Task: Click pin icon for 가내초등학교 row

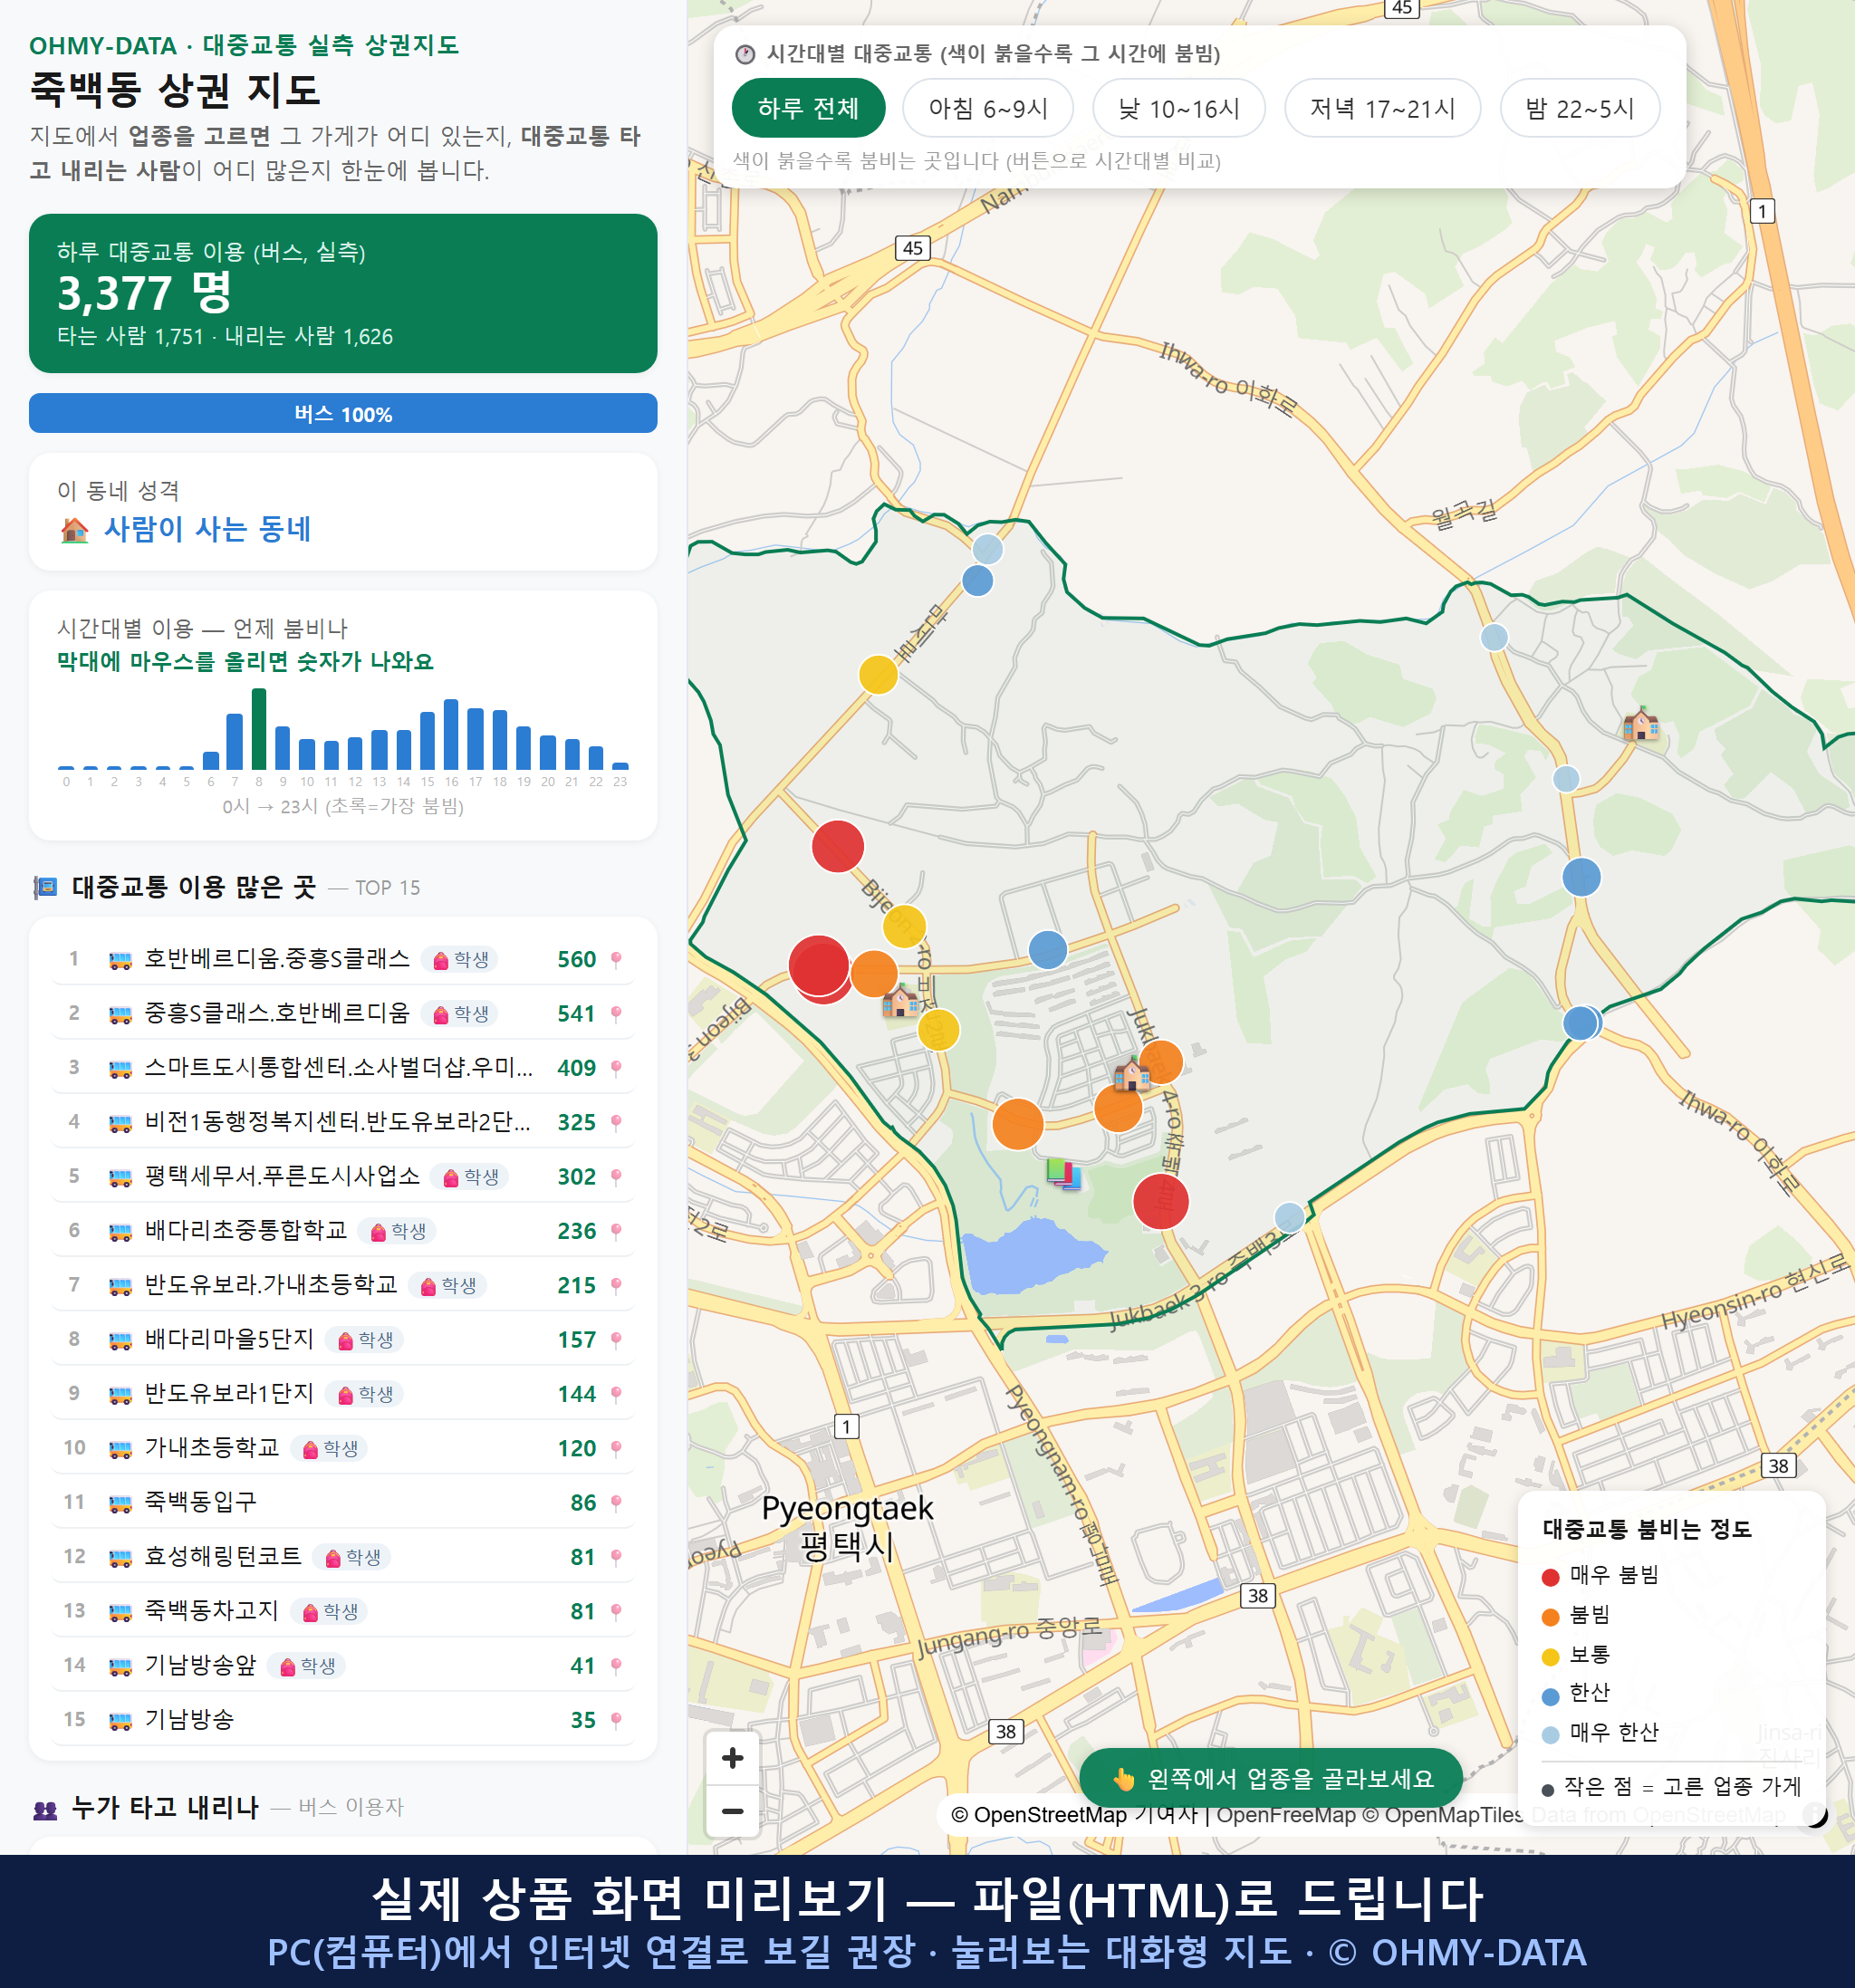Action: coord(616,1448)
